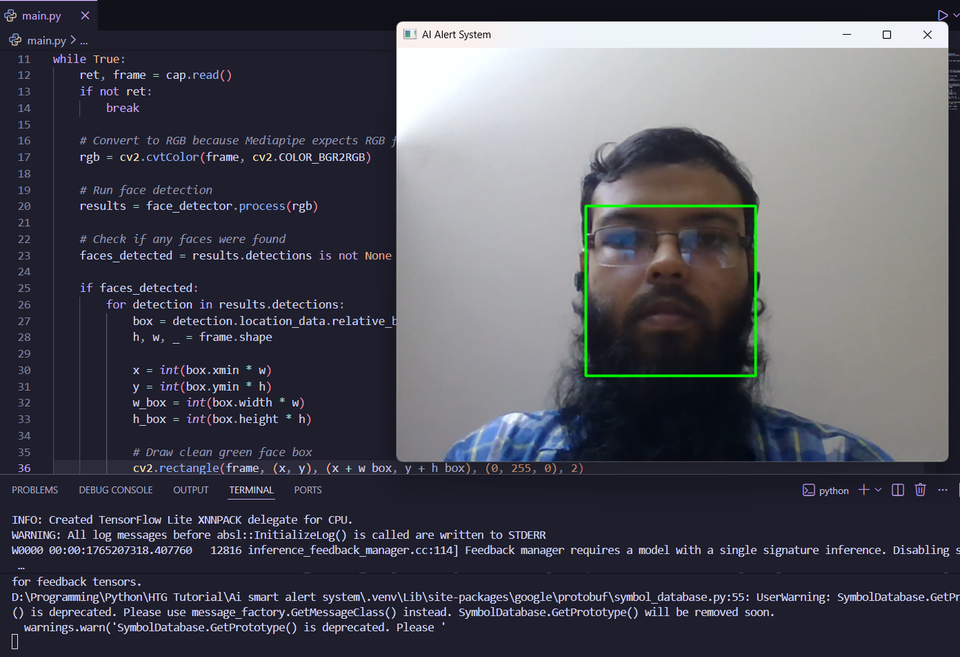This screenshot has height=657, width=960.
Task: Open the DEBUG CONSOLE tab
Action: coord(116,490)
